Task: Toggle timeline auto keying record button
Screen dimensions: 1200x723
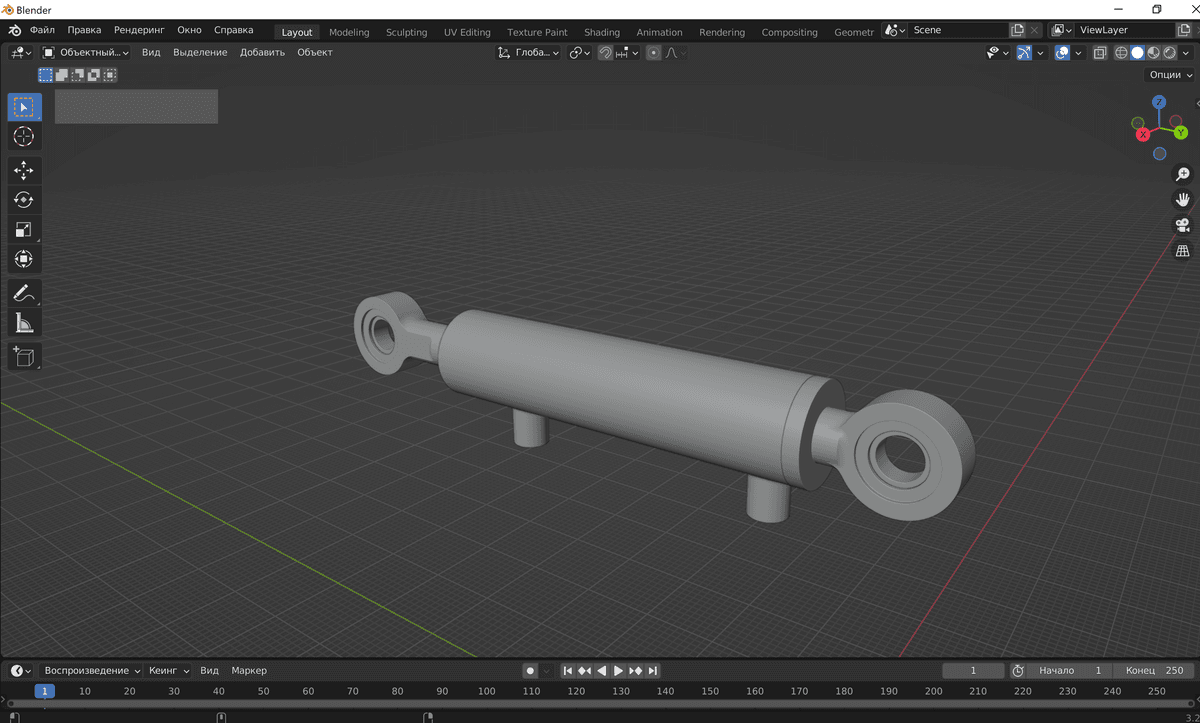Action: [531, 670]
